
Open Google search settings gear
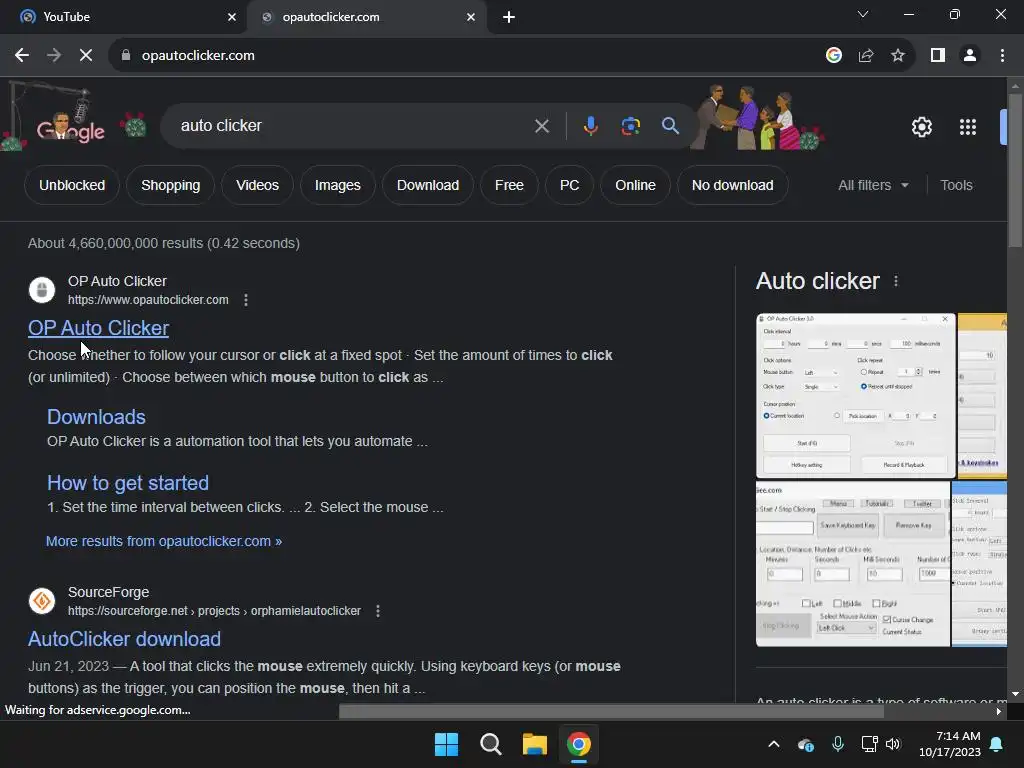921,127
